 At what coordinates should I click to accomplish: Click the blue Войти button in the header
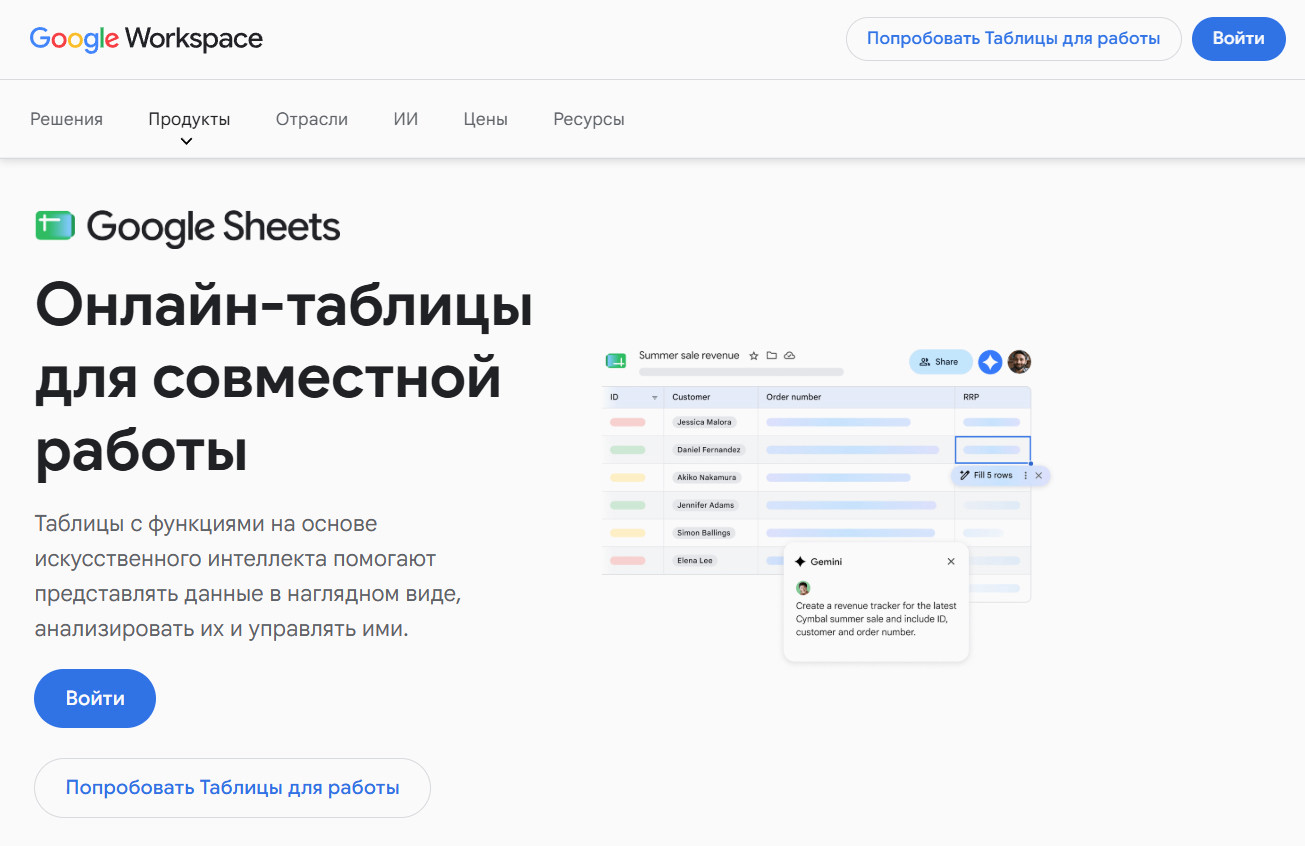pyautogui.click(x=1239, y=39)
